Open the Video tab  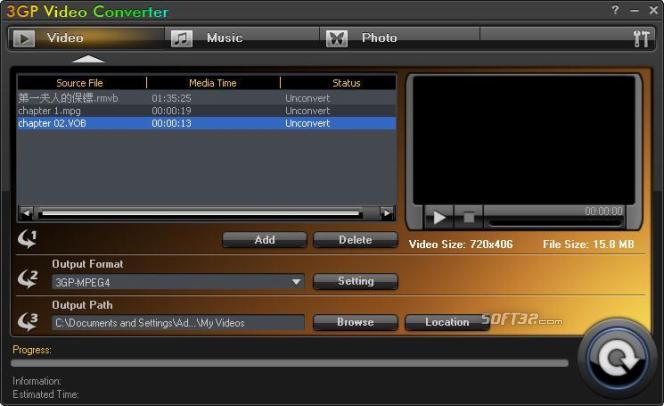click(x=86, y=38)
